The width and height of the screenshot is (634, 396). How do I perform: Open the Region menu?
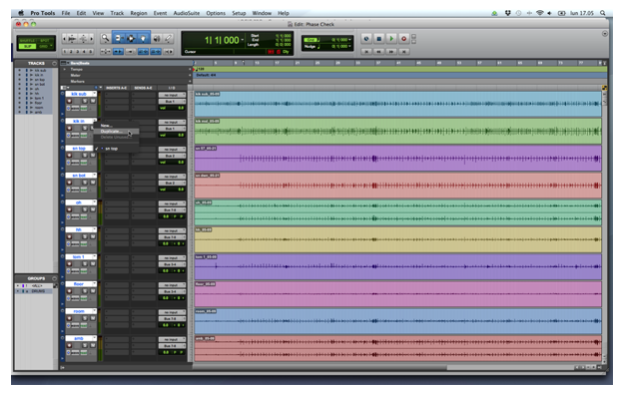(x=138, y=13)
